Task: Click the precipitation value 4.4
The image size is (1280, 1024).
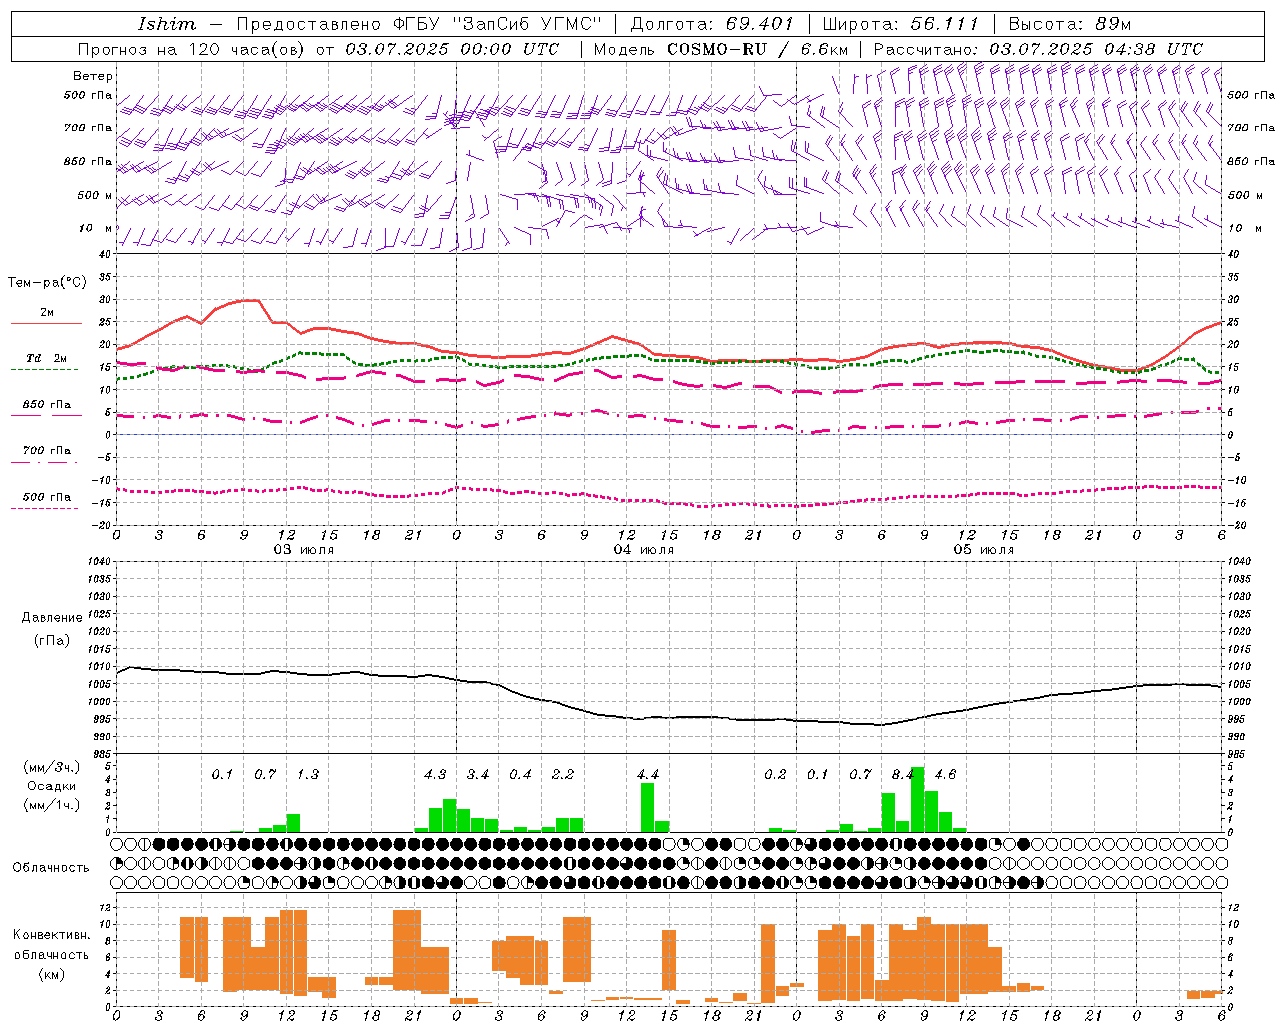Action: pyautogui.click(x=648, y=774)
